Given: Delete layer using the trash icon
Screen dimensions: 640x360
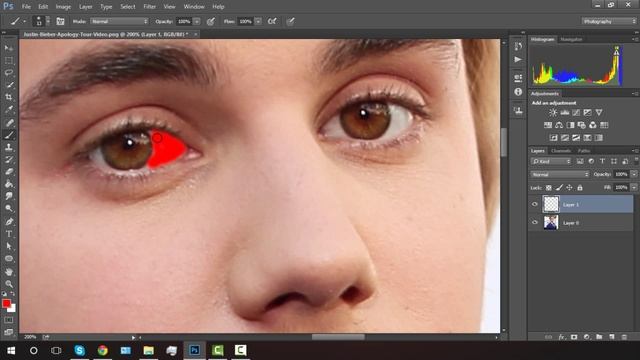Looking at the screenshot, I should [x=624, y=337].
